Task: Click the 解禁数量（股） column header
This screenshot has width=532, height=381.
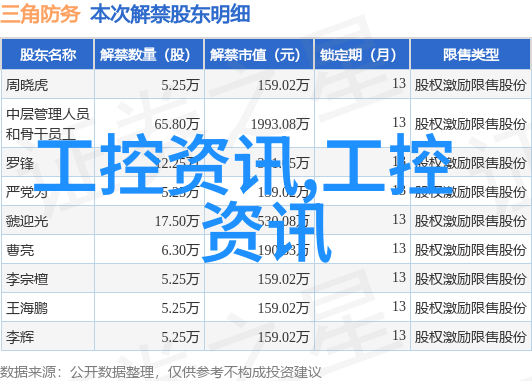Action: click(149, 55)
